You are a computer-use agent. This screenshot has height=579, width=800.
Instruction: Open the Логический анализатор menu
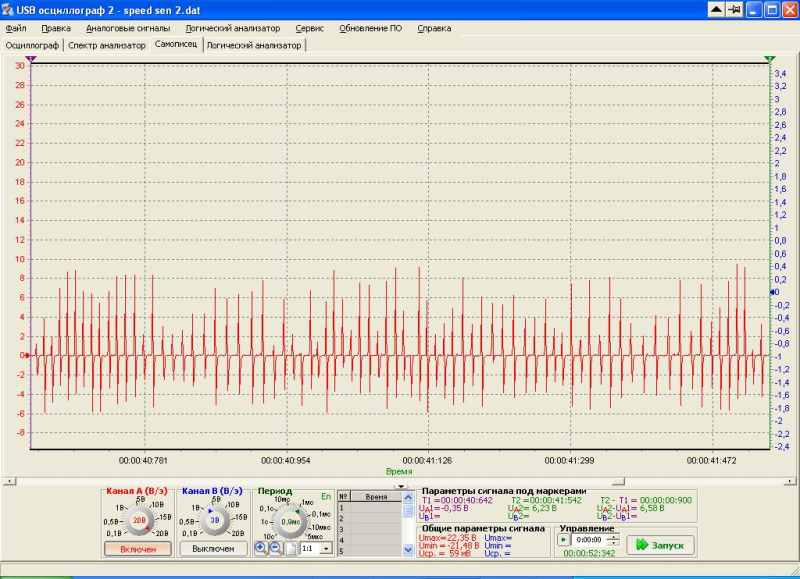pos(233,29)
